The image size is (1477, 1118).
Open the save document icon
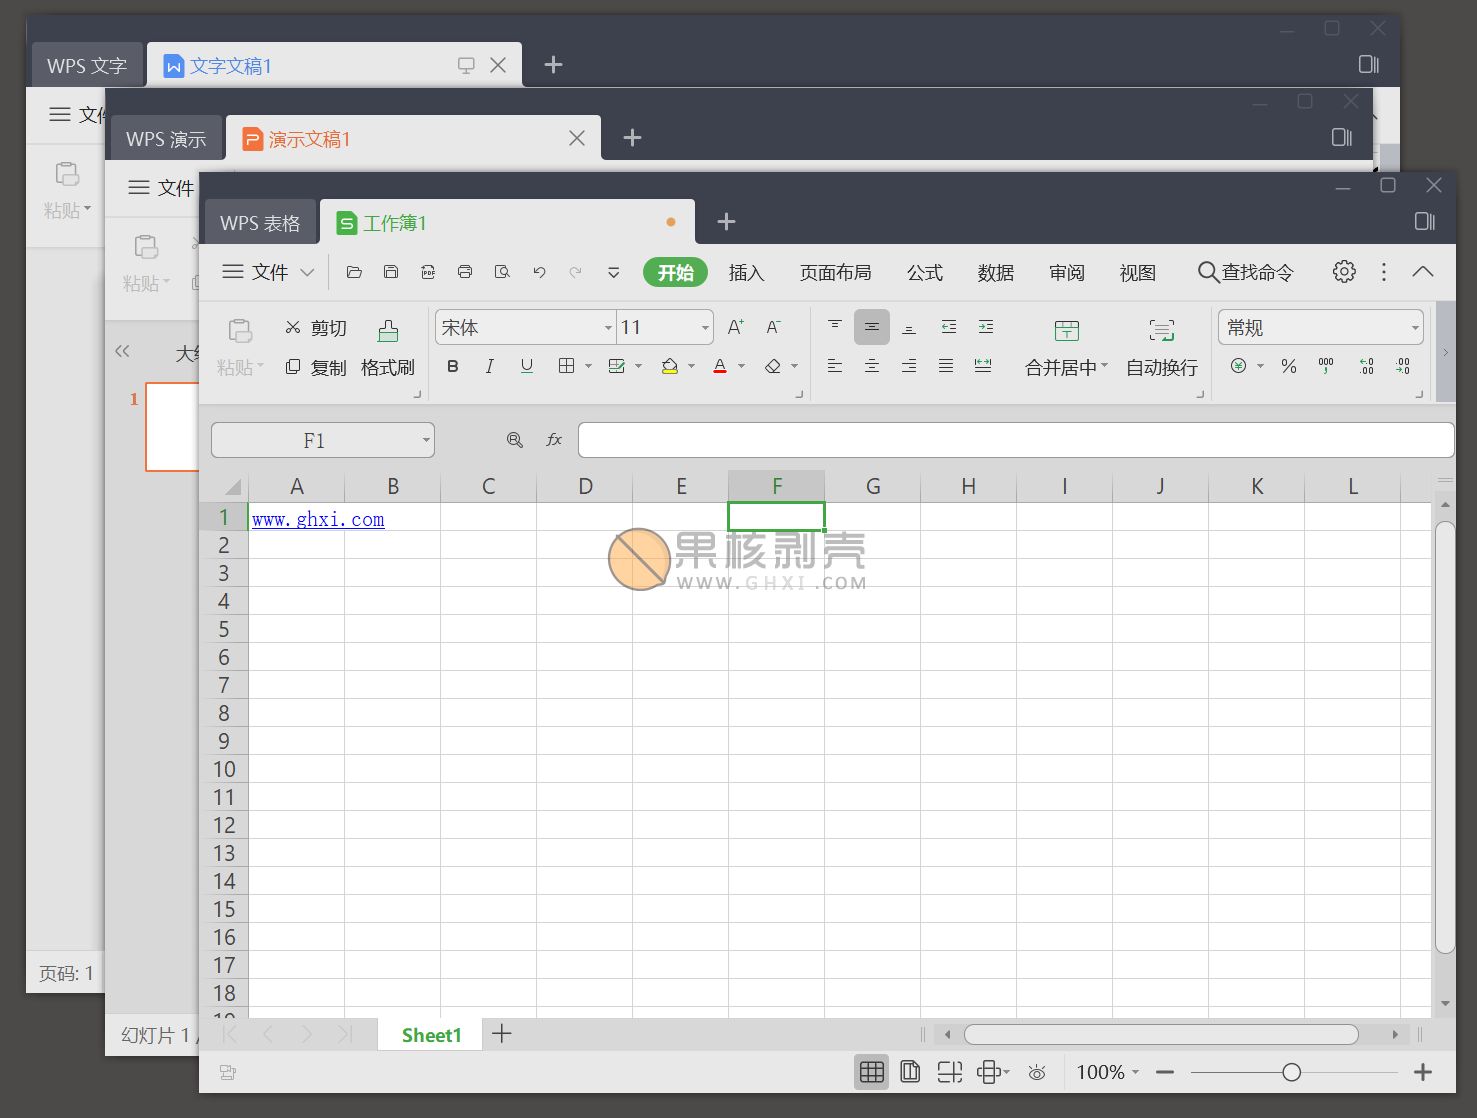(x=390, y=271)
